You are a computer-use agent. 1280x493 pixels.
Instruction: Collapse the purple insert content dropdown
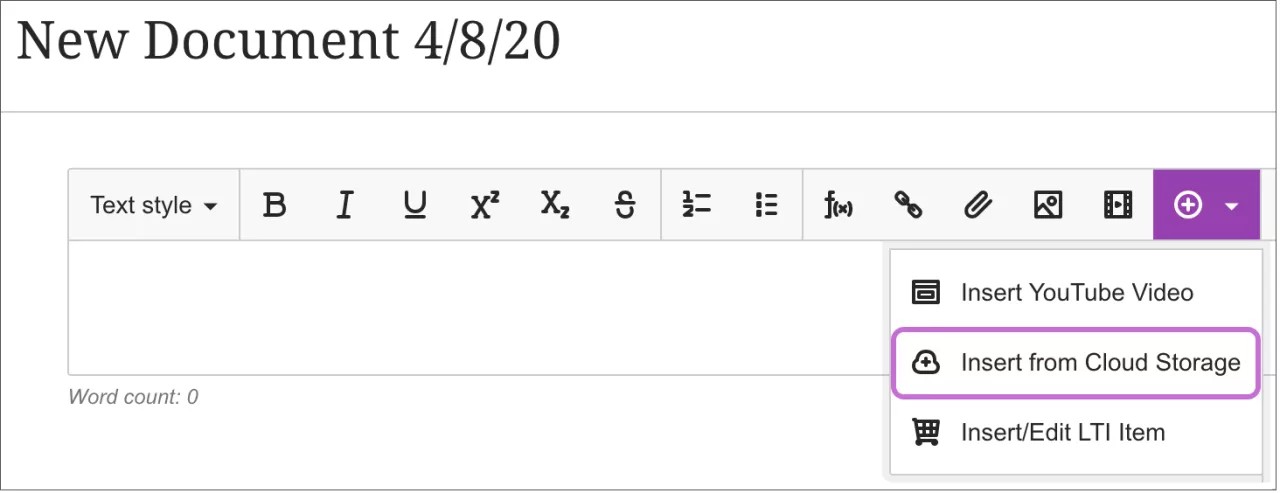[x=1206, y=205]
